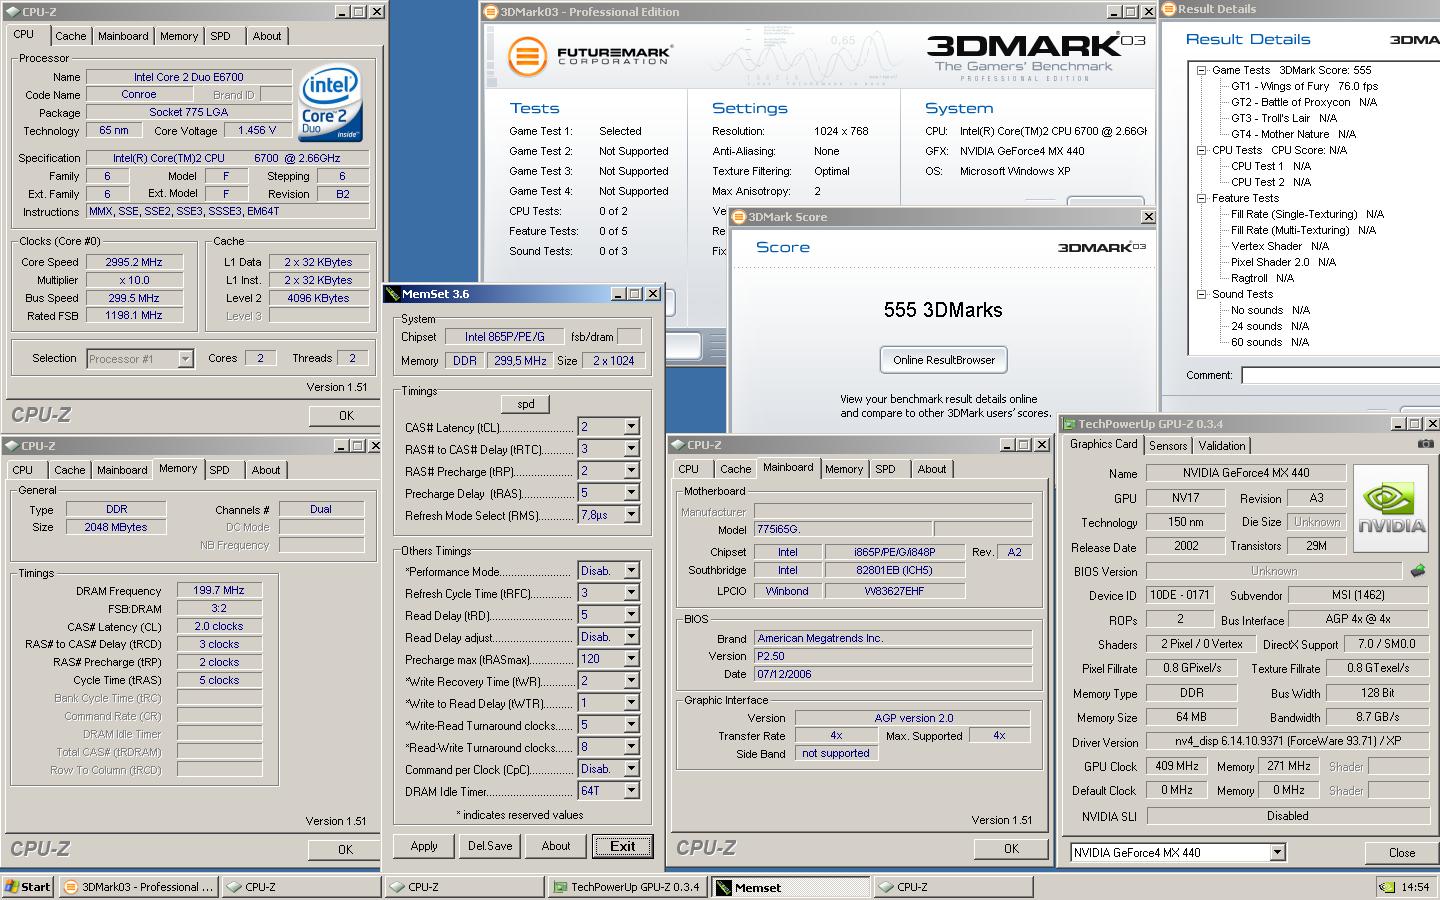Open the Read Delay adjust dropdown
This screenshot has width=1440, height=900.
[x=631, y=637]
